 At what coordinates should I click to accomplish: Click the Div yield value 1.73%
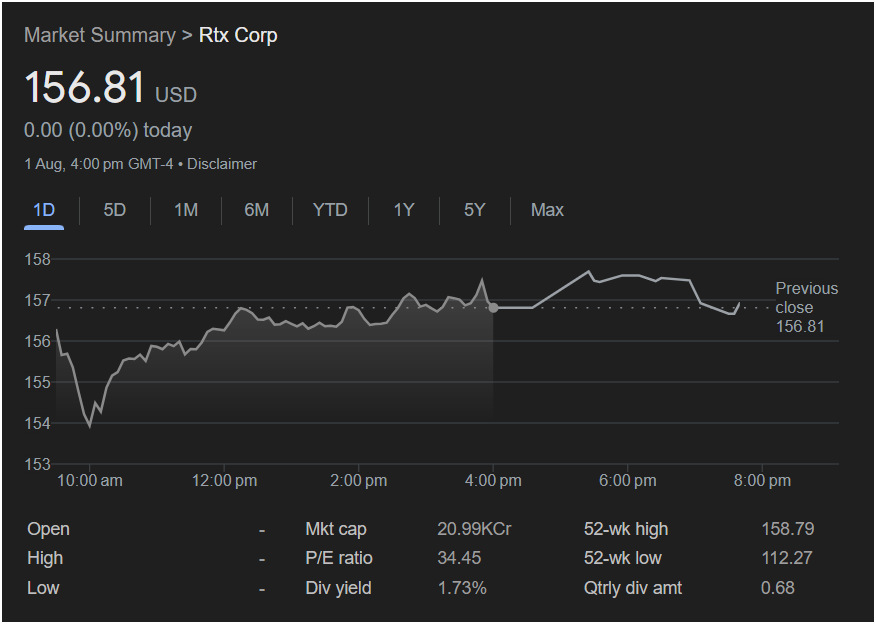(461, 588)
